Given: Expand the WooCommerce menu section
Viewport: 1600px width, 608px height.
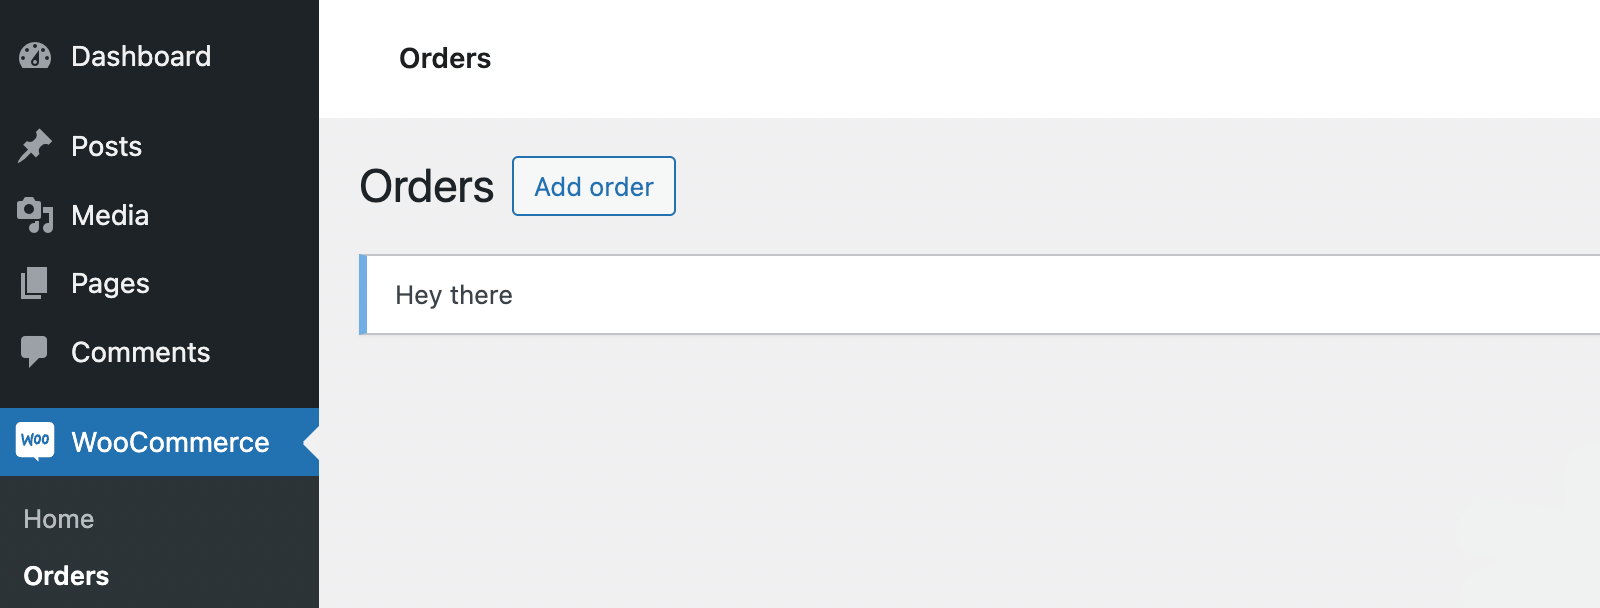Looking at the screenshot, I should (170, 441).
